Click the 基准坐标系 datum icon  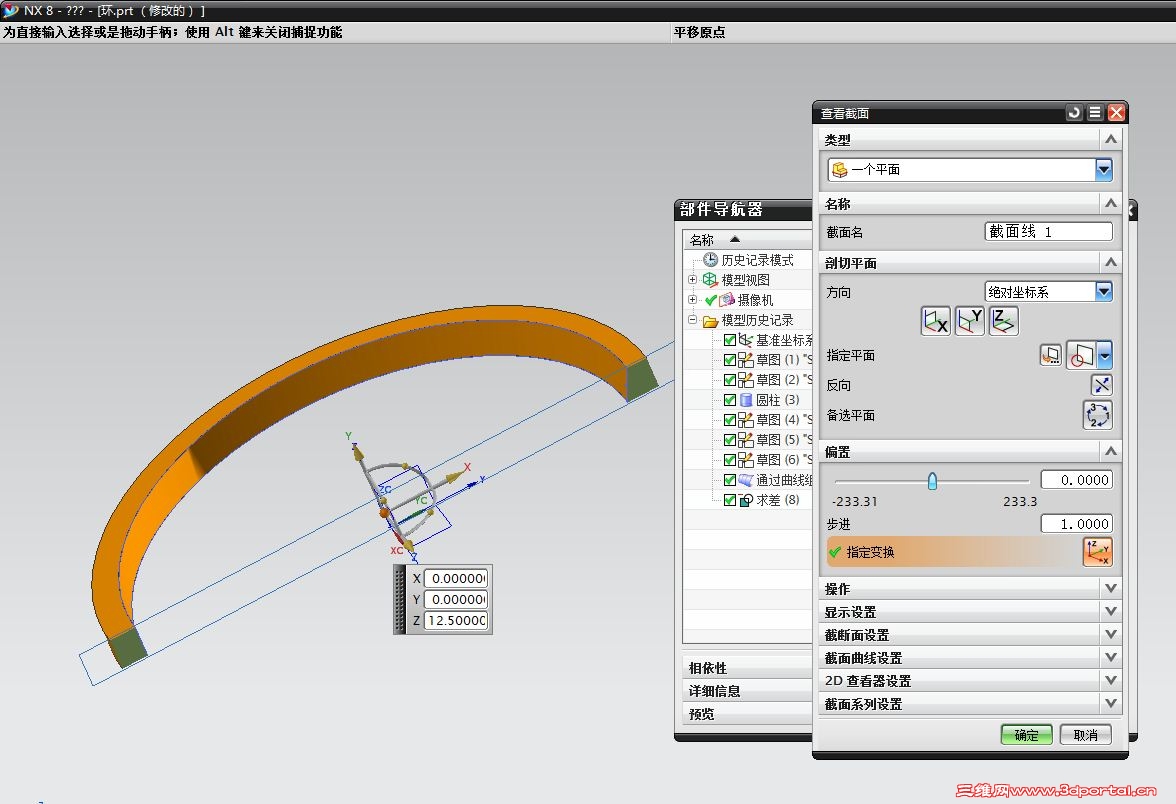(745, 340)
